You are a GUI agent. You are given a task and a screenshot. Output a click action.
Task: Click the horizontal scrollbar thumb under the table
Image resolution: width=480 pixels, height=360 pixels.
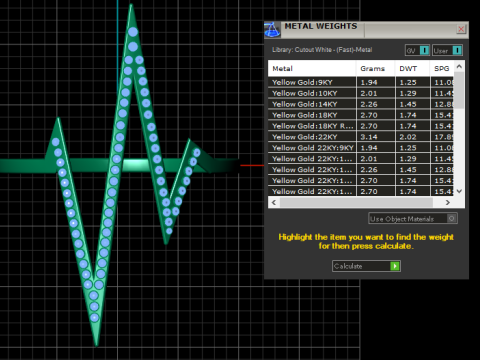pos(356,202)
